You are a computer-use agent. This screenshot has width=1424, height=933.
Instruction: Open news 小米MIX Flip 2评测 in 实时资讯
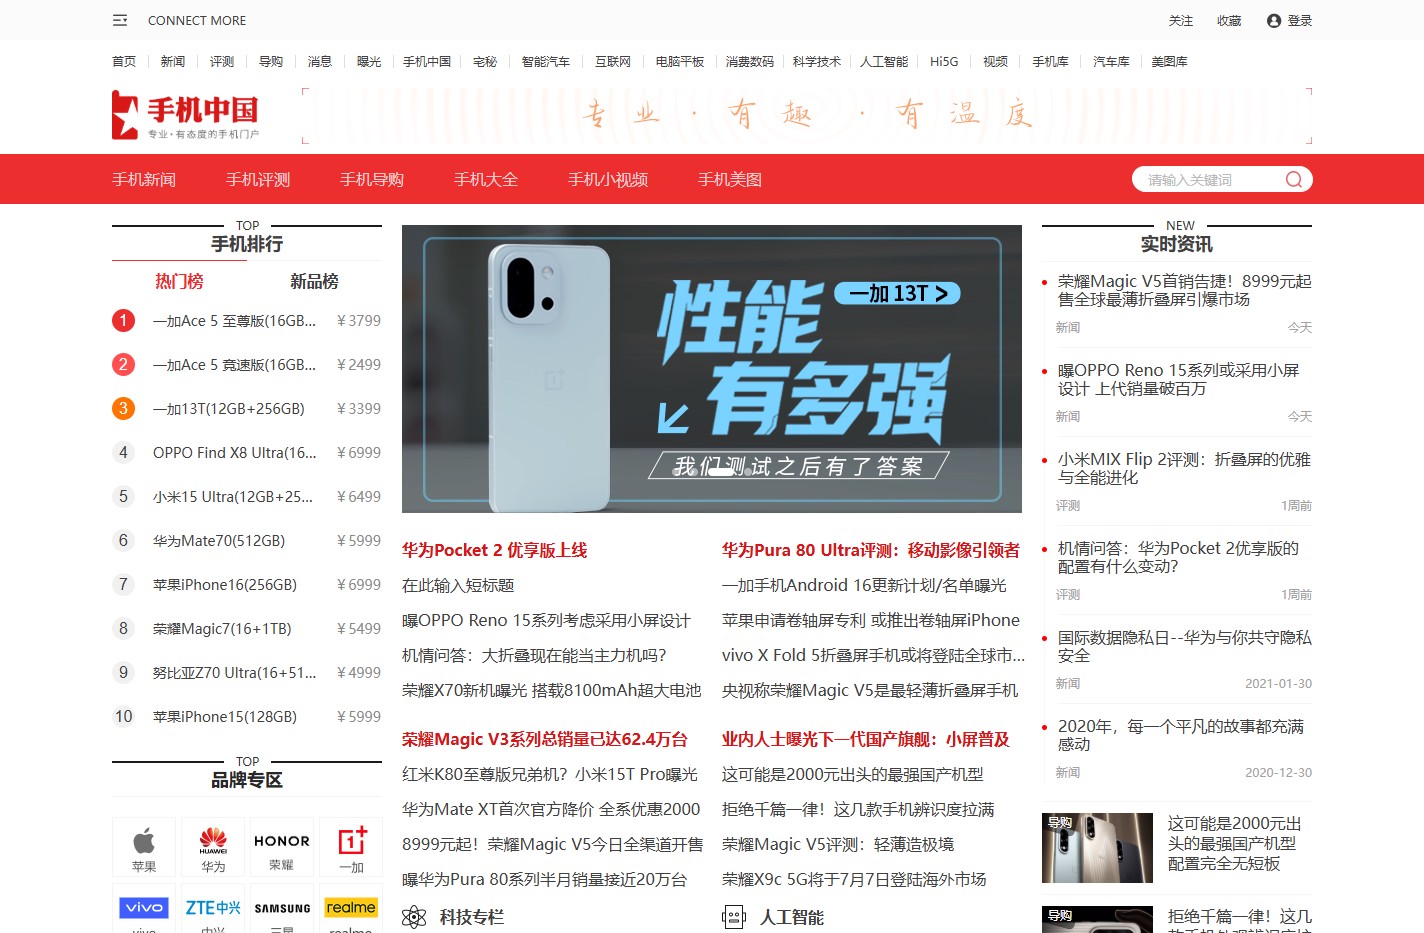tap(1184, 468)
